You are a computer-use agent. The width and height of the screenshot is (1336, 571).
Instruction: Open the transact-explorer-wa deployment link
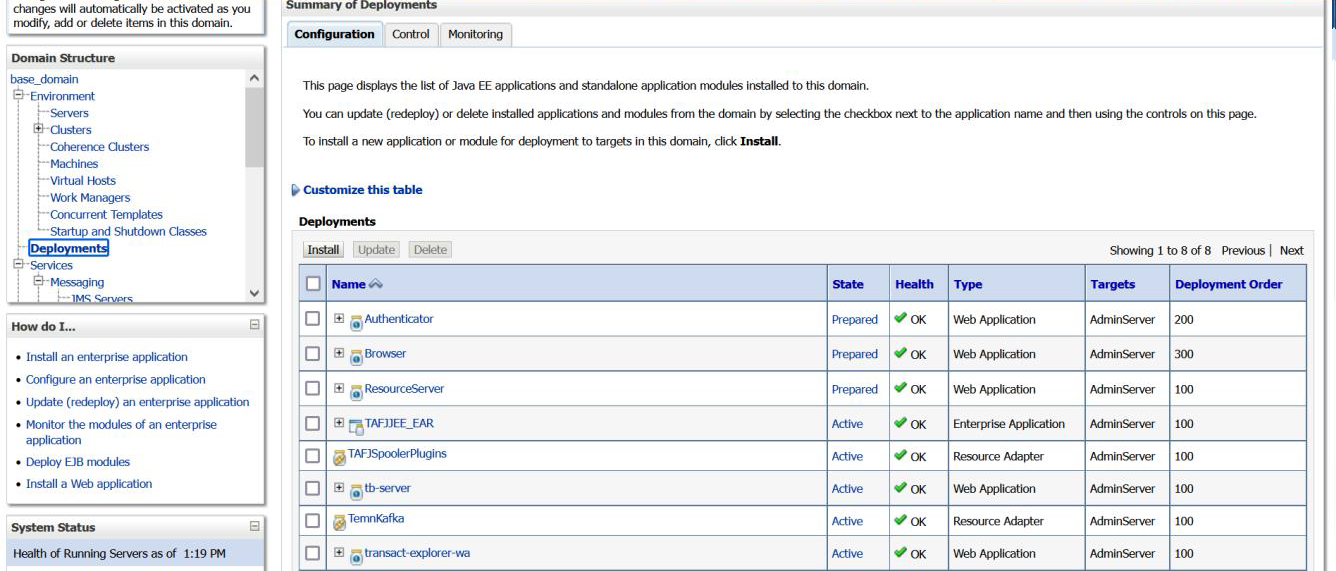[x=417, y=553]
